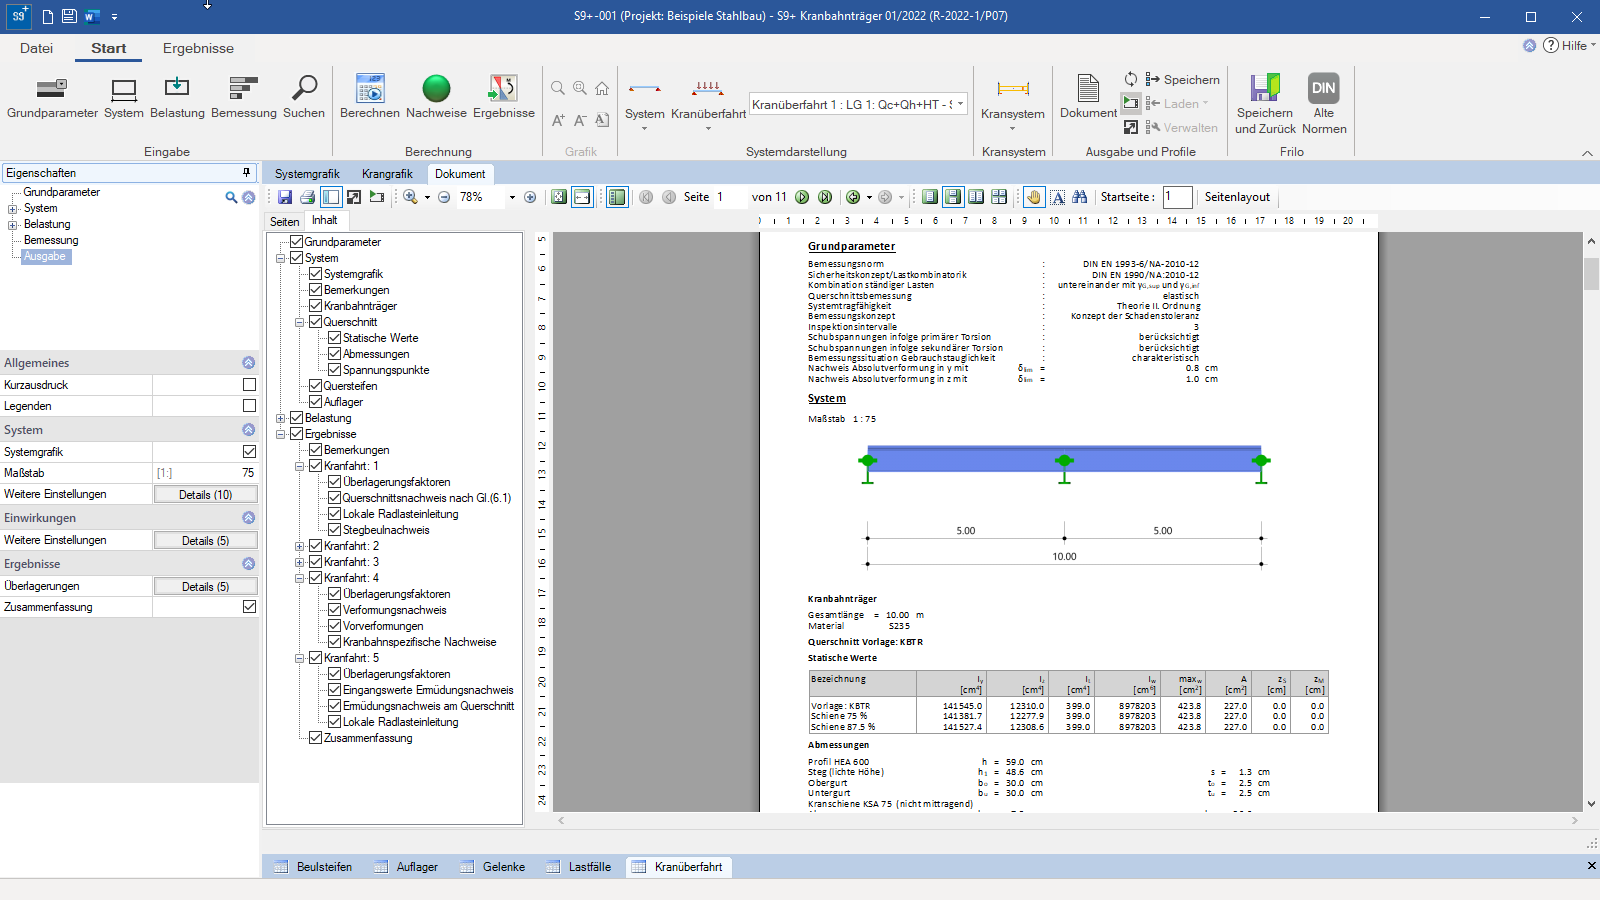Viewport: 1600px width, 900px height.
Task: Go to next page green arrow
Action: tap(802, 197)
